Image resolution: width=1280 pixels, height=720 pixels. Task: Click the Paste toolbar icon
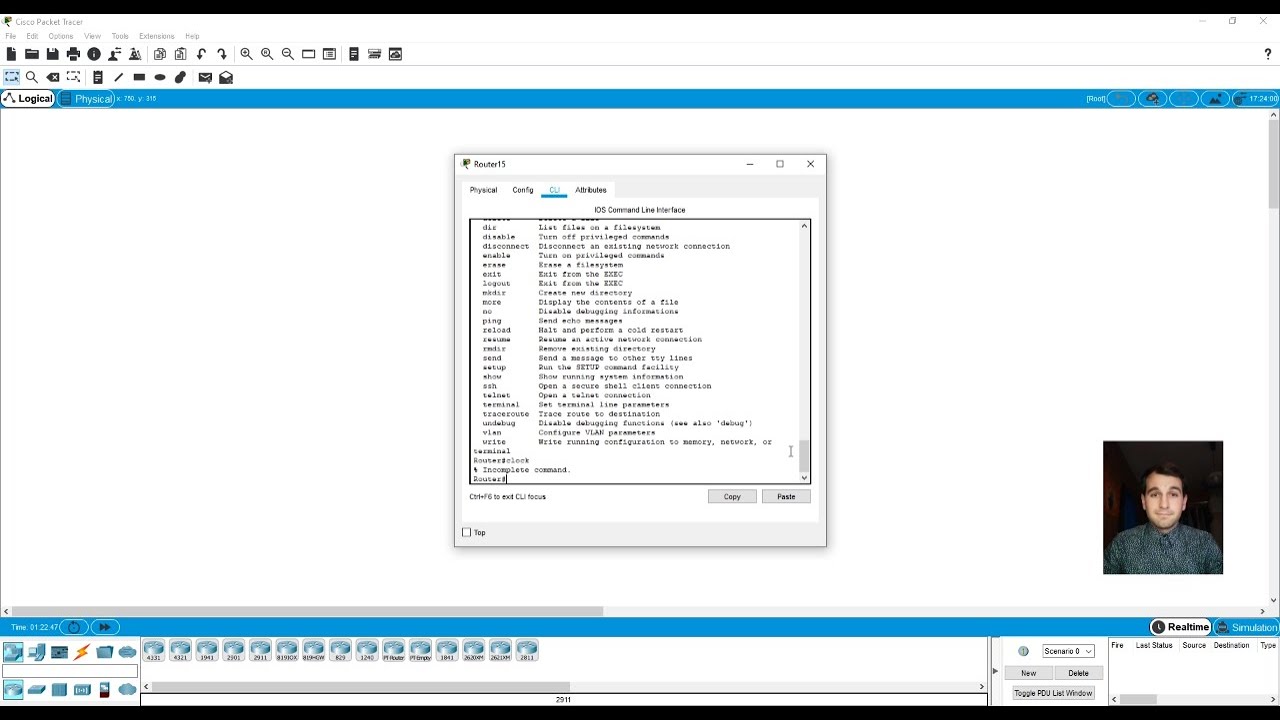coord(181,54)
